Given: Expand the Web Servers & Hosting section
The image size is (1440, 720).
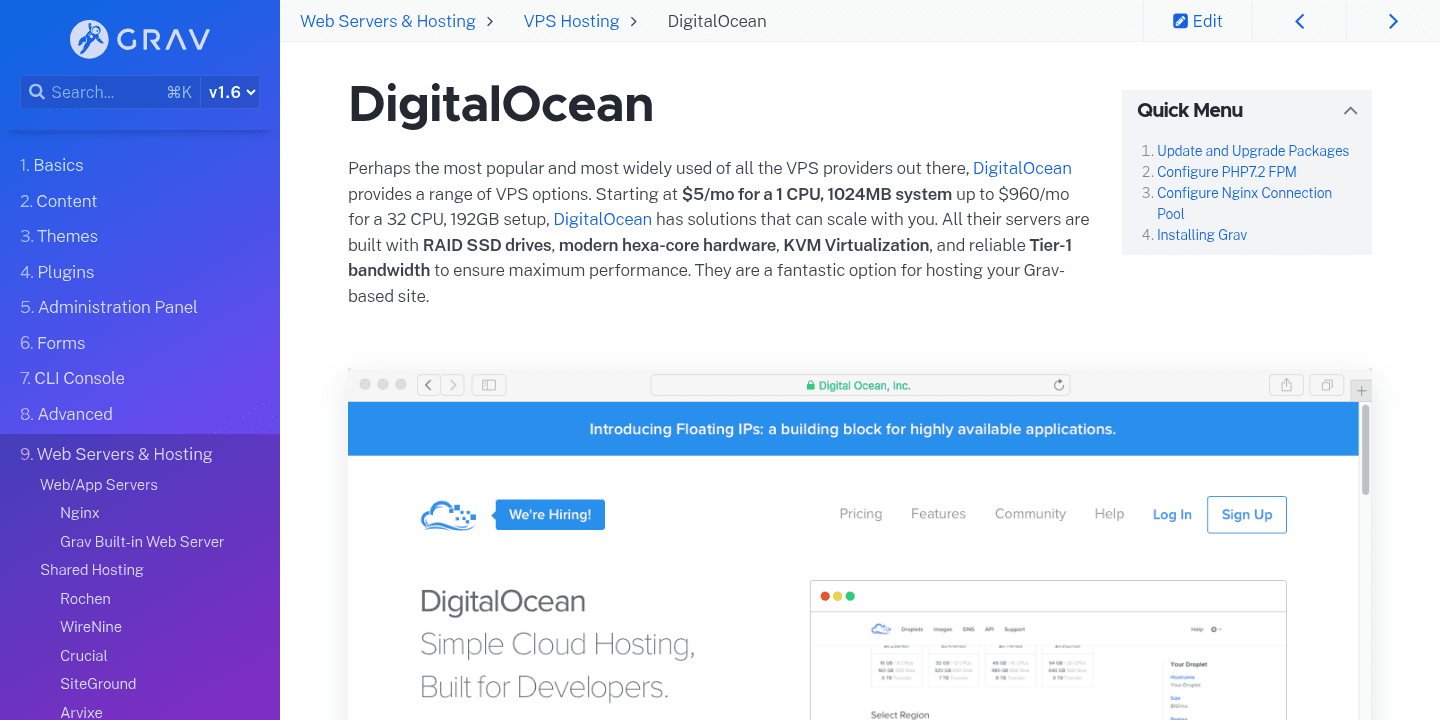Looking at the screenshot, I should pos(125,453).
